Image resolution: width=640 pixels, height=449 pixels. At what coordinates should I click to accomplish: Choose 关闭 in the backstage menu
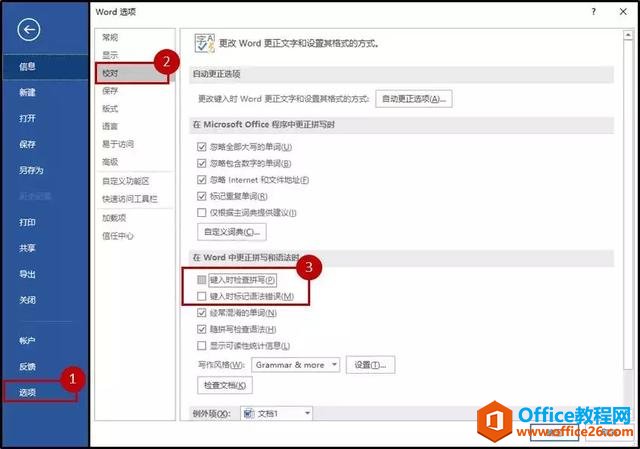(27, 300)
